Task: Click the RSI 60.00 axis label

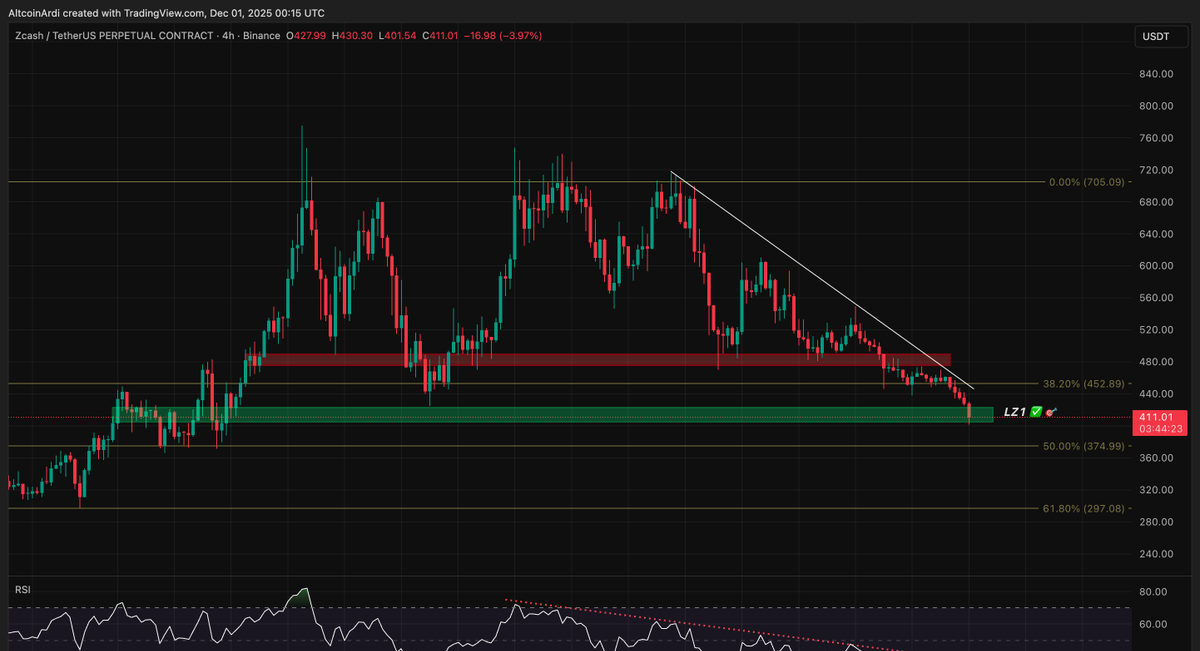Action: [1155, 625]
